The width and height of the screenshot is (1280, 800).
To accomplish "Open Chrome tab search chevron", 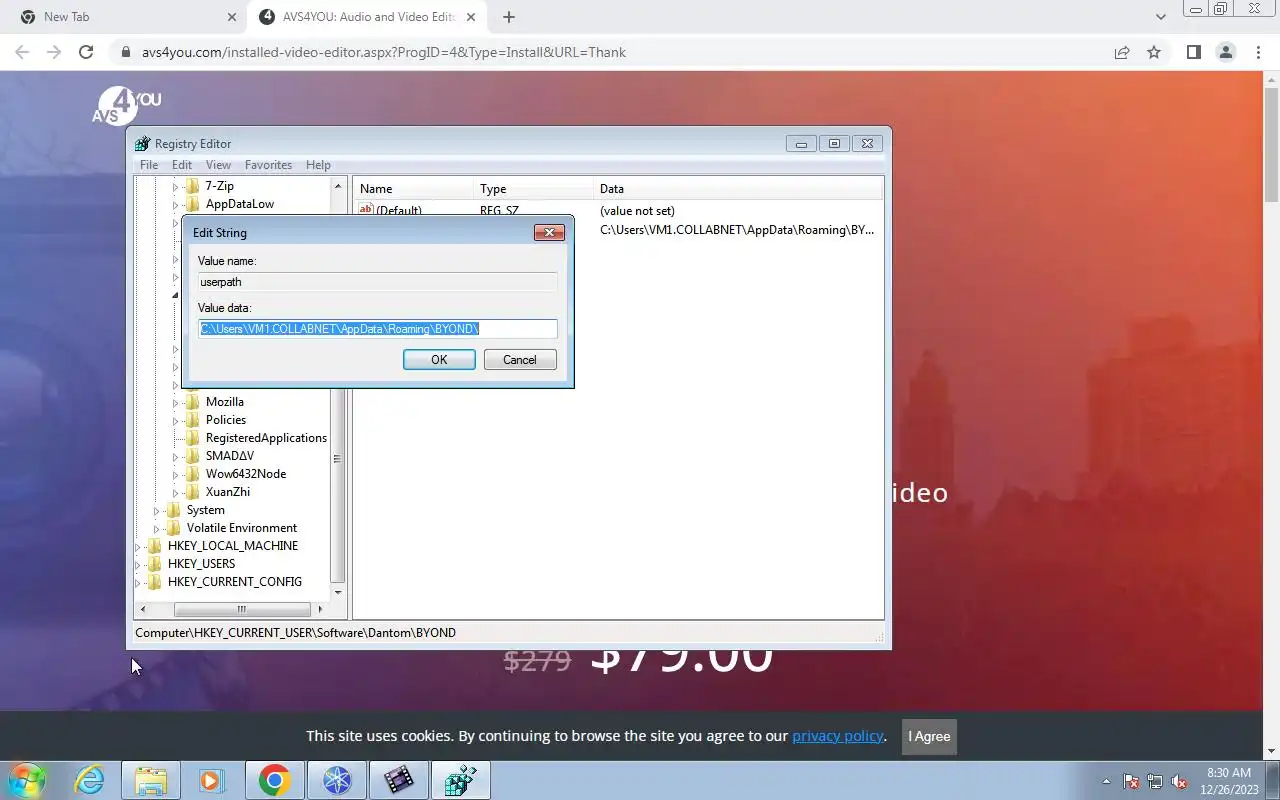I will tap(1160, 17).
